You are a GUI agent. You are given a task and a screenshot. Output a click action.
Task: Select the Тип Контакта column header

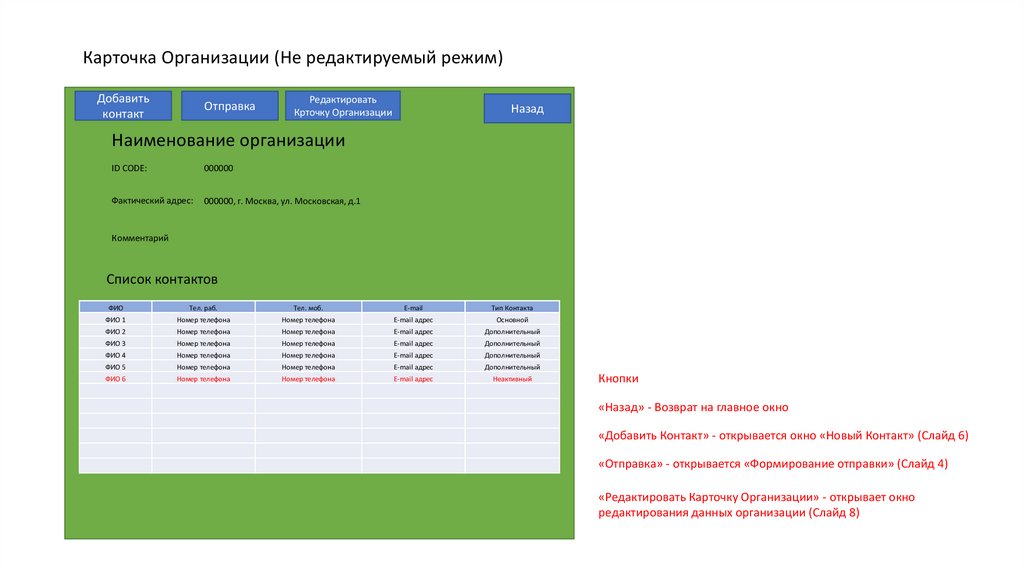coord(512,308)
